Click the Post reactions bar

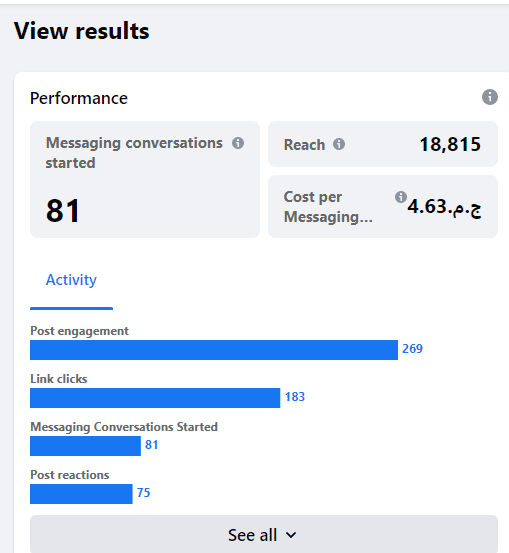click(81, 494)
